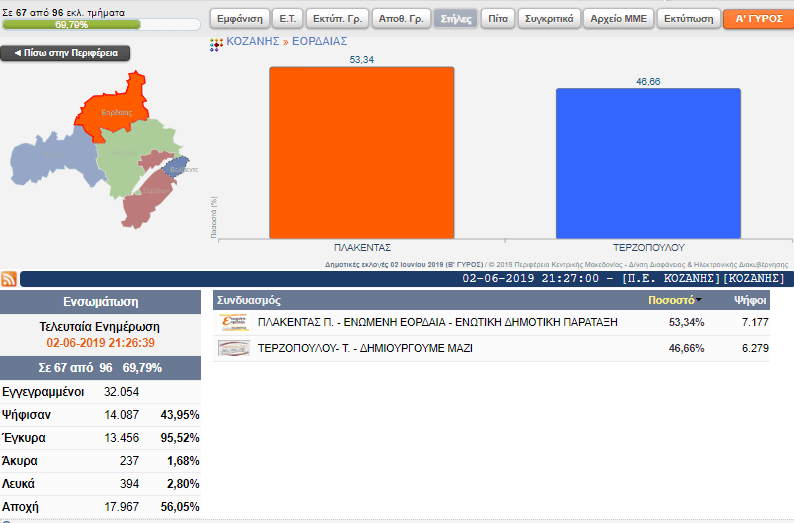Sort by Ποσοστό column header arrow

pyautogui.click(x=699, y=300)
